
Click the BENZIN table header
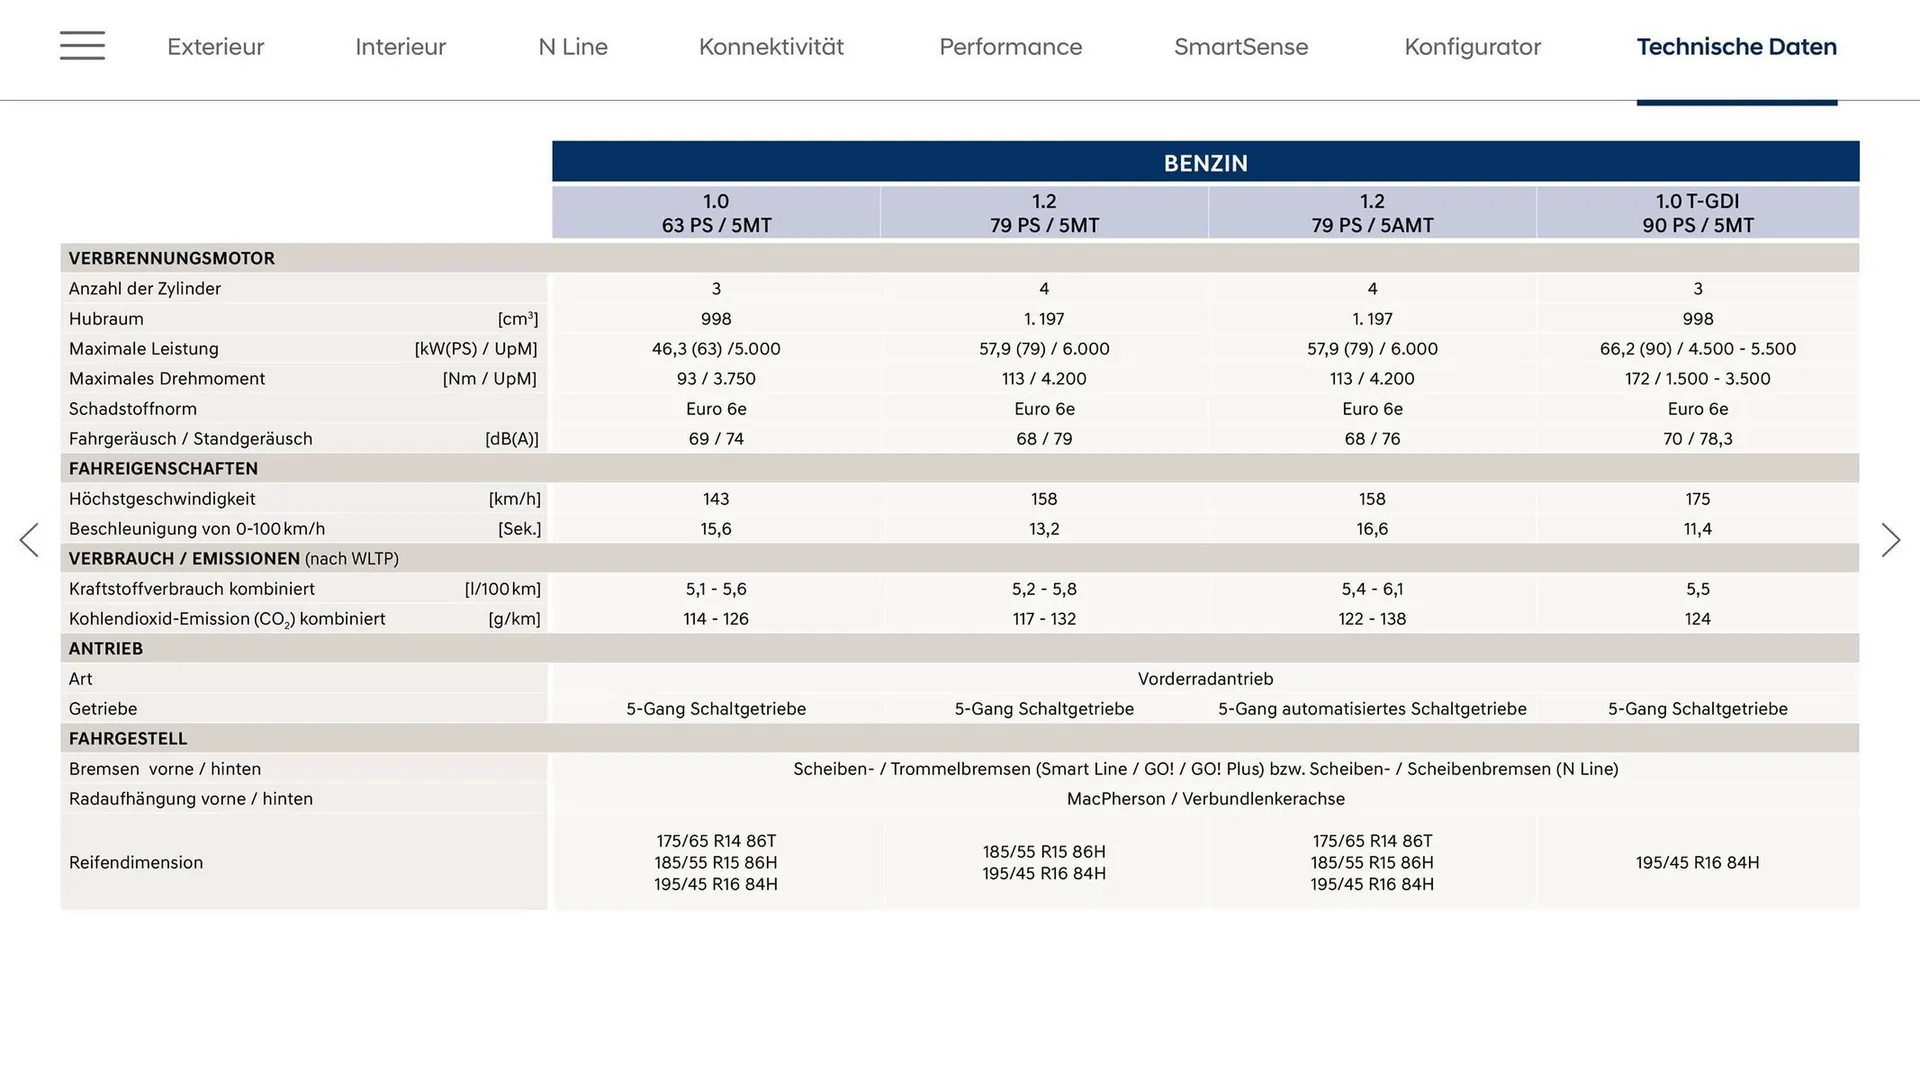pyautogui.click(x=1204, y=162)
